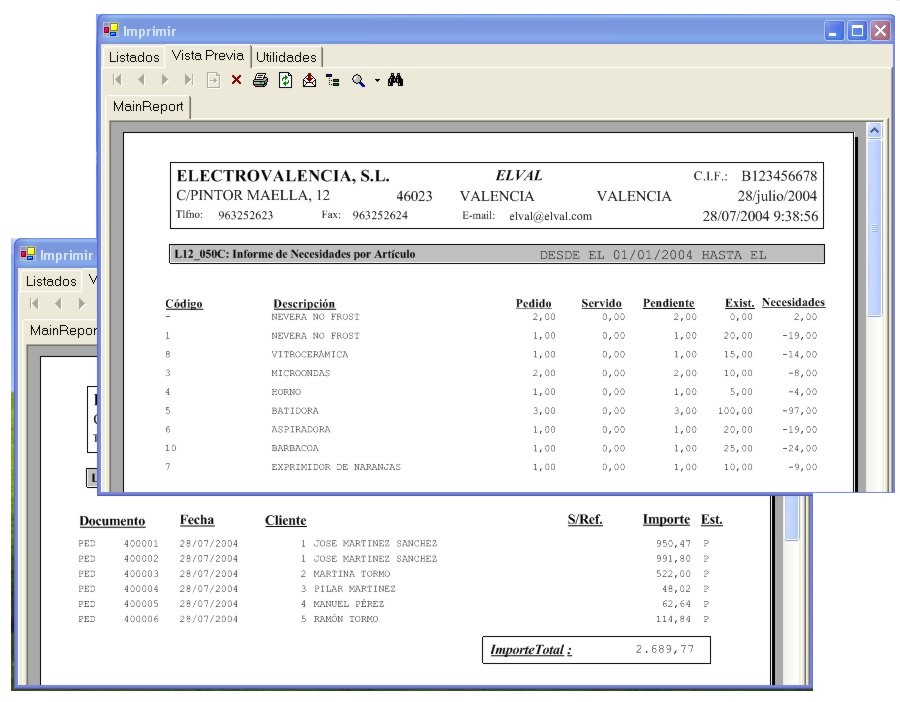Click amount 950,47 in back report
The width and height of the screenshot is (900, 702).
coord(673,544)
